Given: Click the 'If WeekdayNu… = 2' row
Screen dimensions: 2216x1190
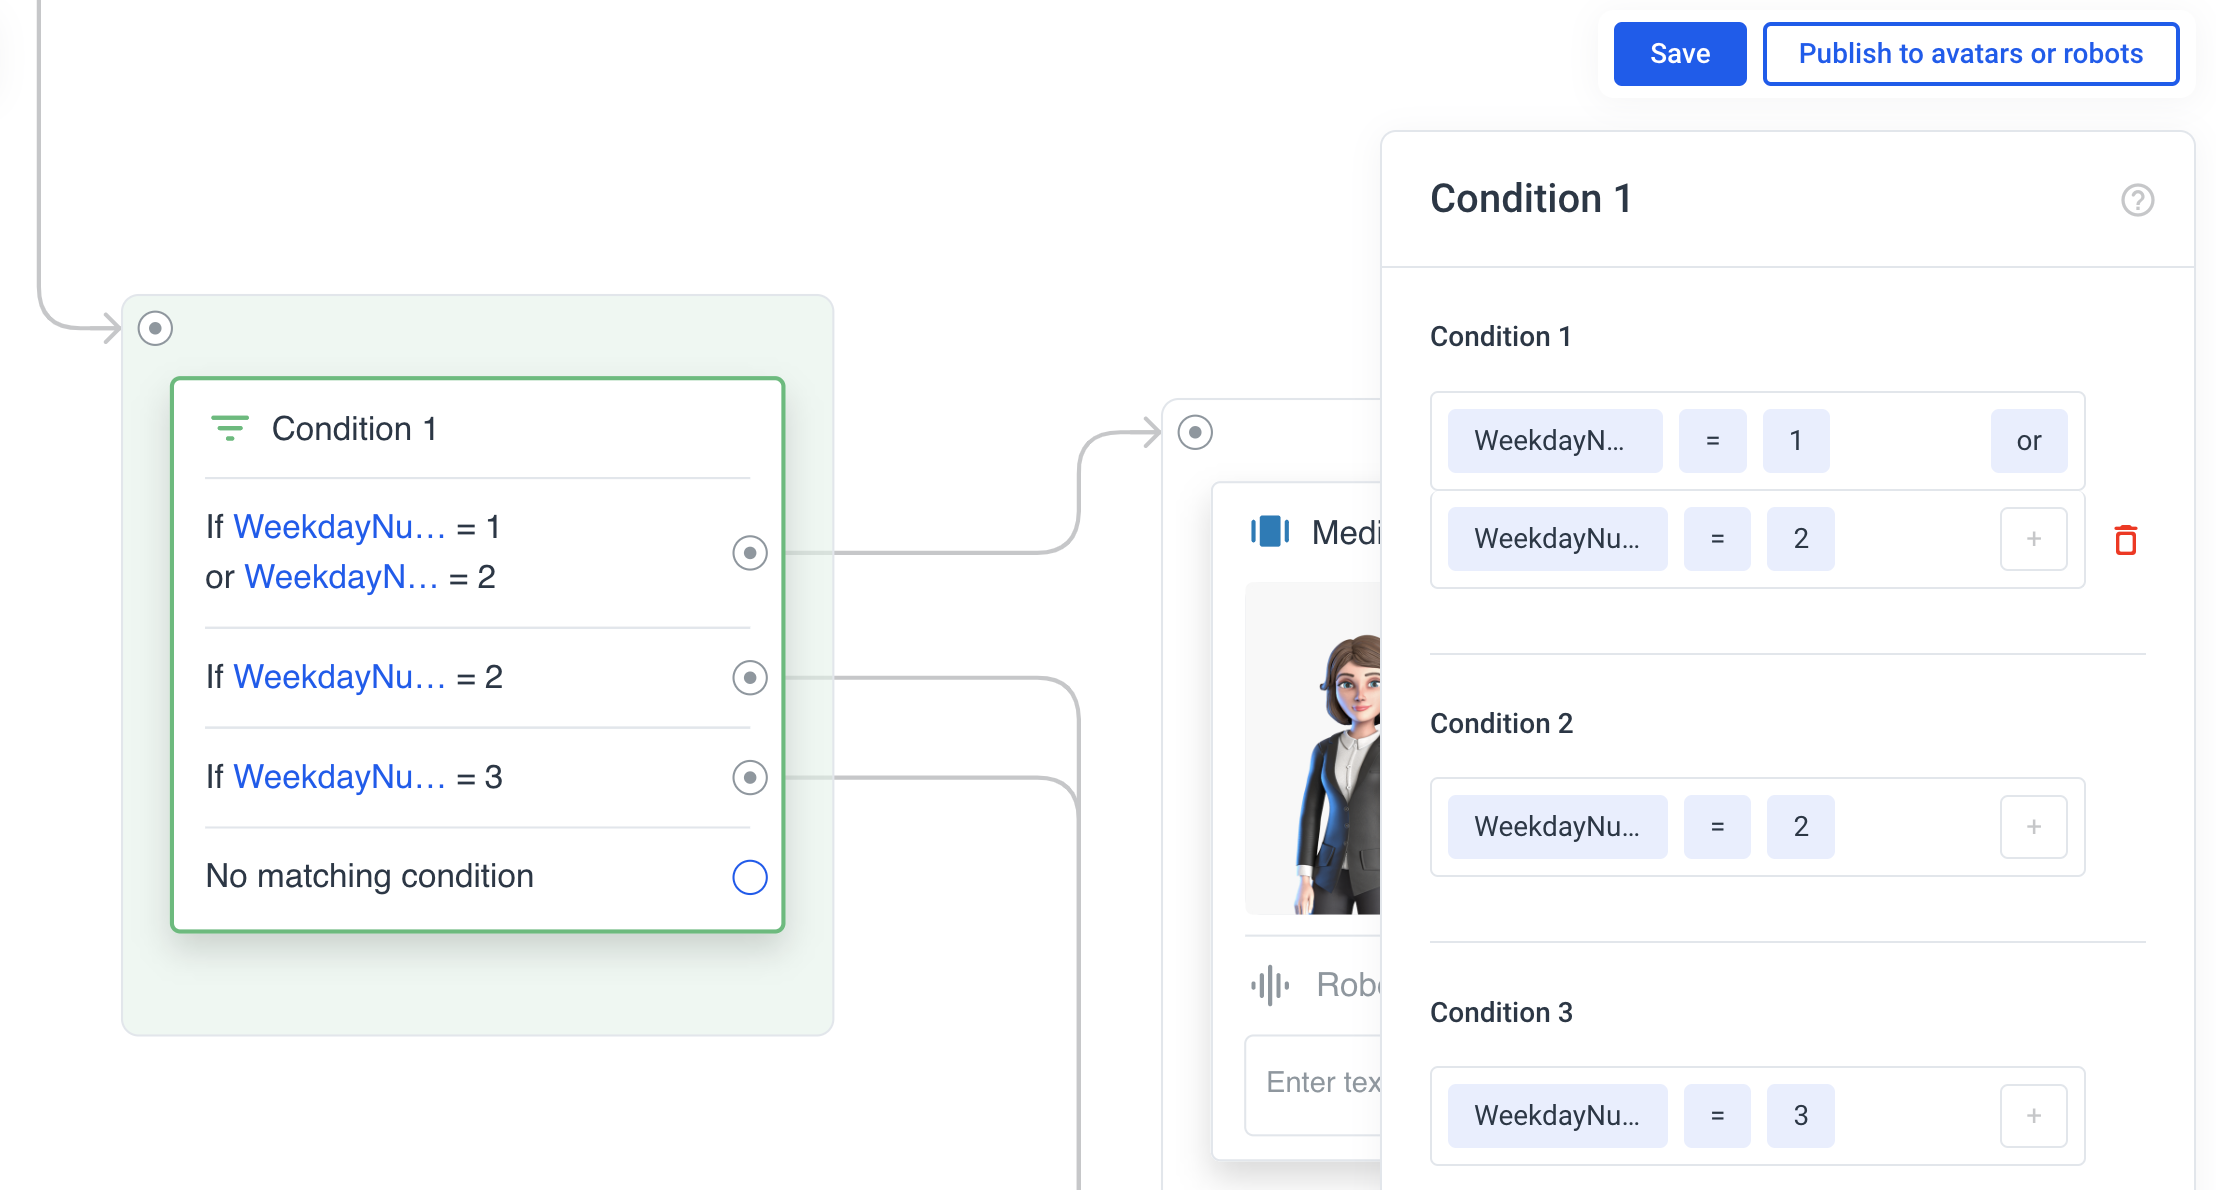Looking at the screenshot, I should (477, 678).
